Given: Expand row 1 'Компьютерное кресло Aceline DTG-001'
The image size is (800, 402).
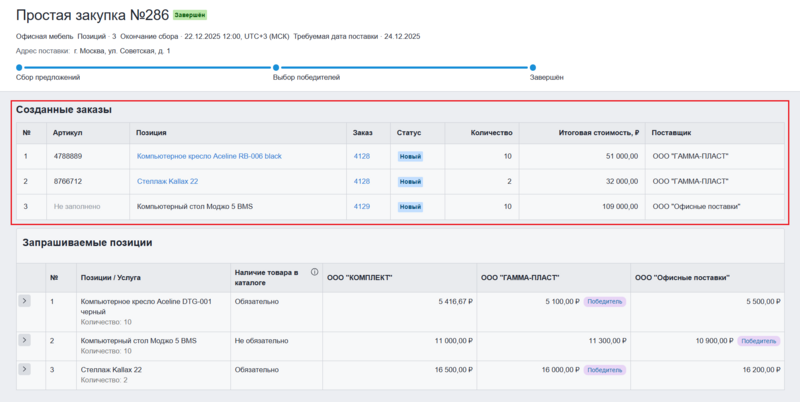Looking at the screenshot, I should pyautogui.click(x=25, y=300).
